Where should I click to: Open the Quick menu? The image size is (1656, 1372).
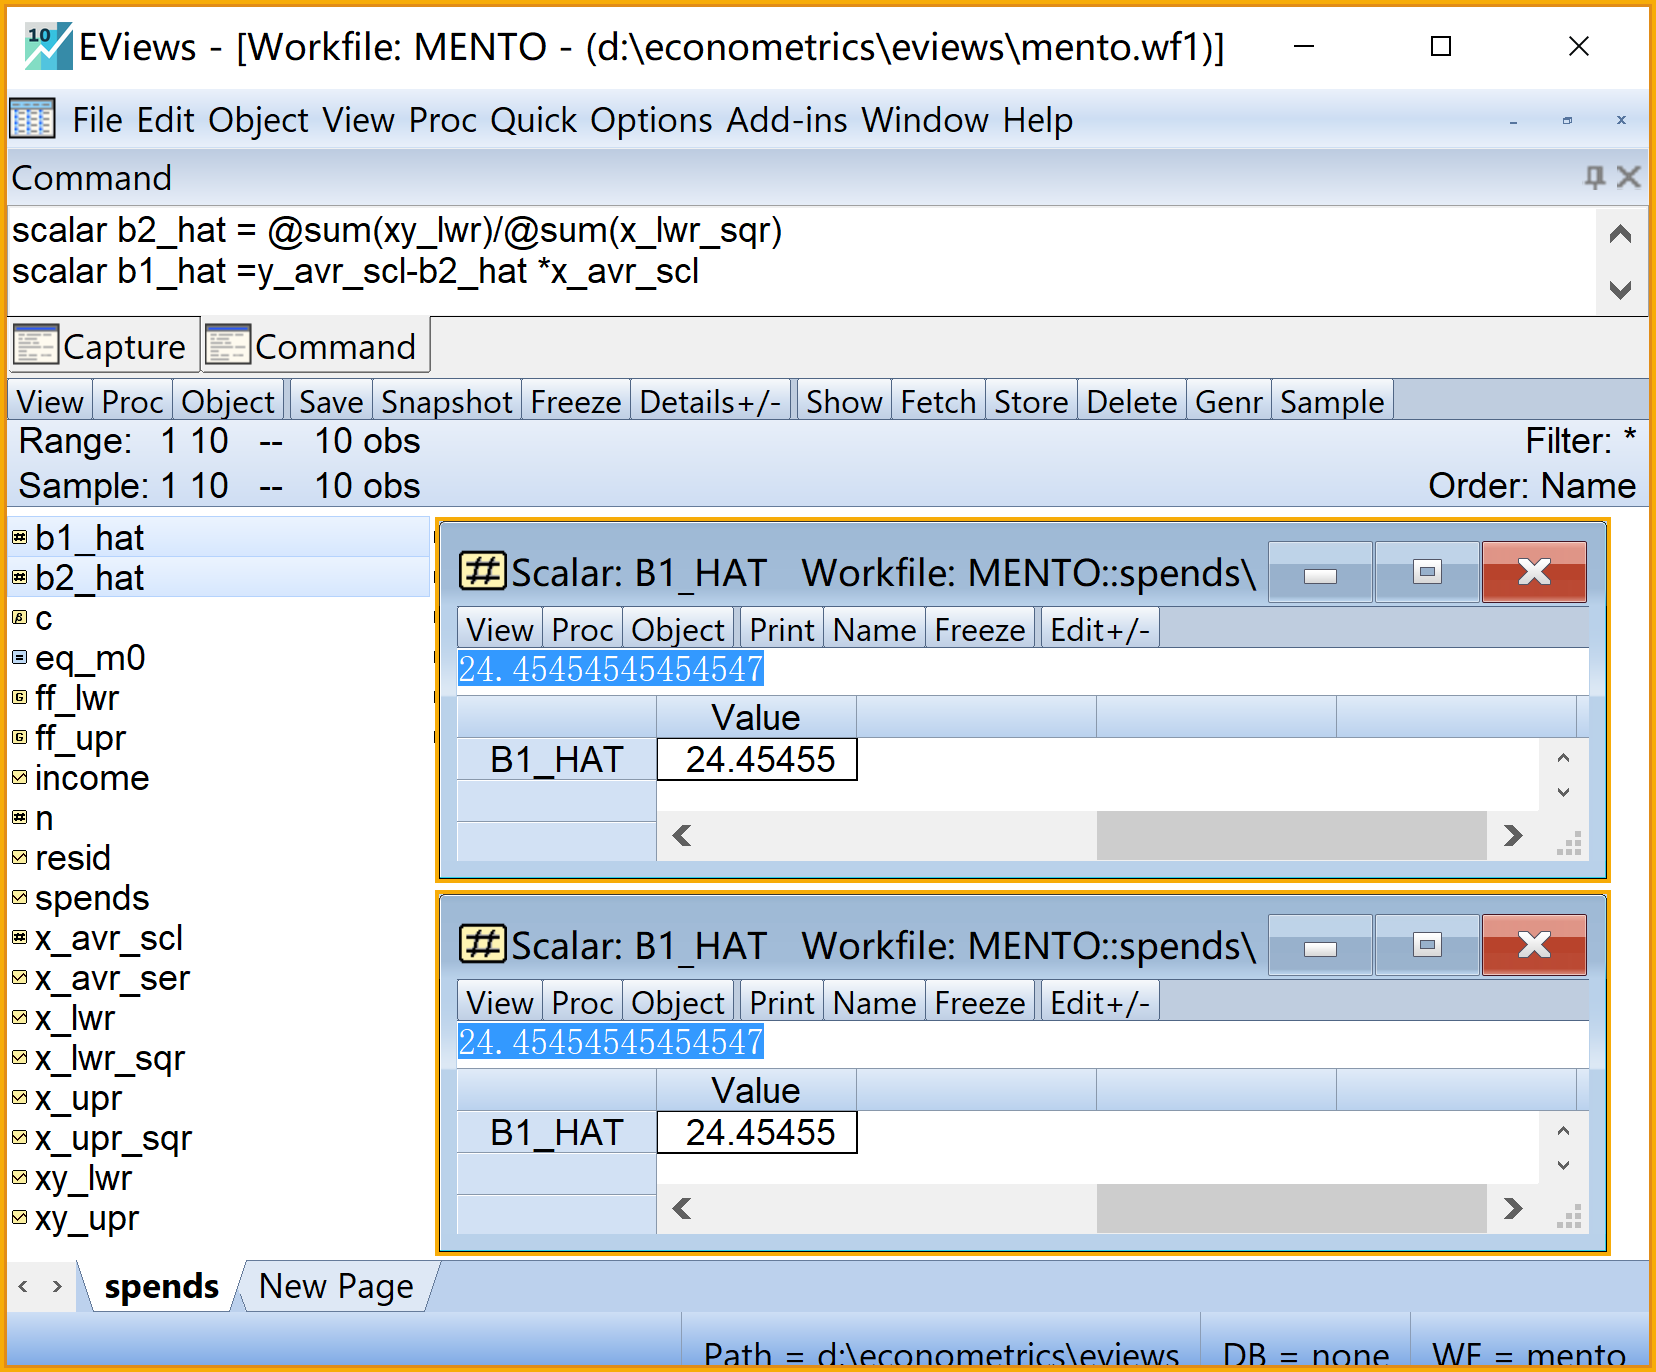pyautogui.click(x=533, y=120)
